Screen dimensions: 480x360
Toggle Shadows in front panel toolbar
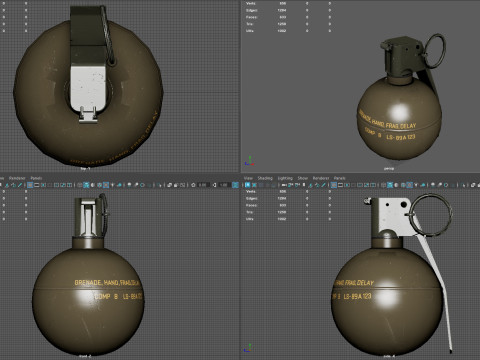pos(119,185)
